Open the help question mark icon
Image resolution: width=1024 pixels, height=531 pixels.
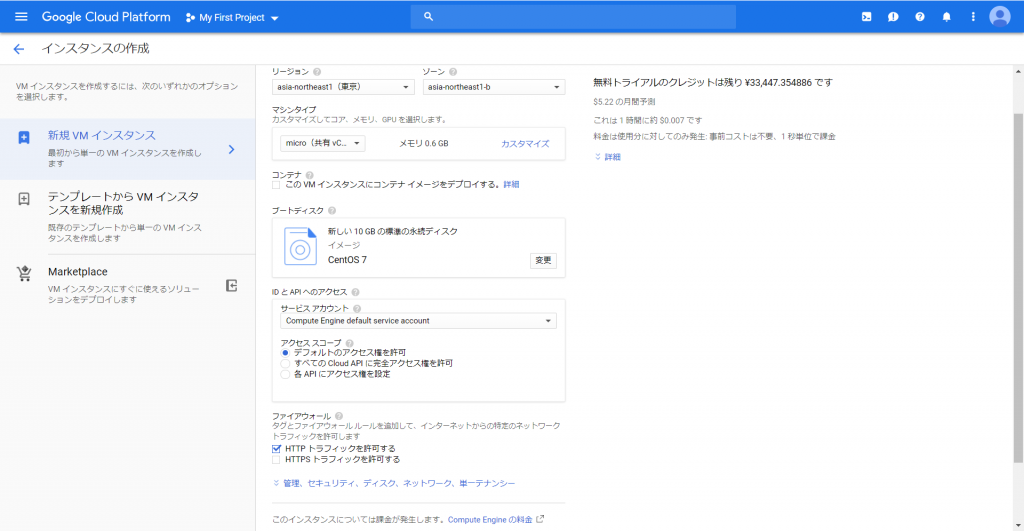coord(919,17)
